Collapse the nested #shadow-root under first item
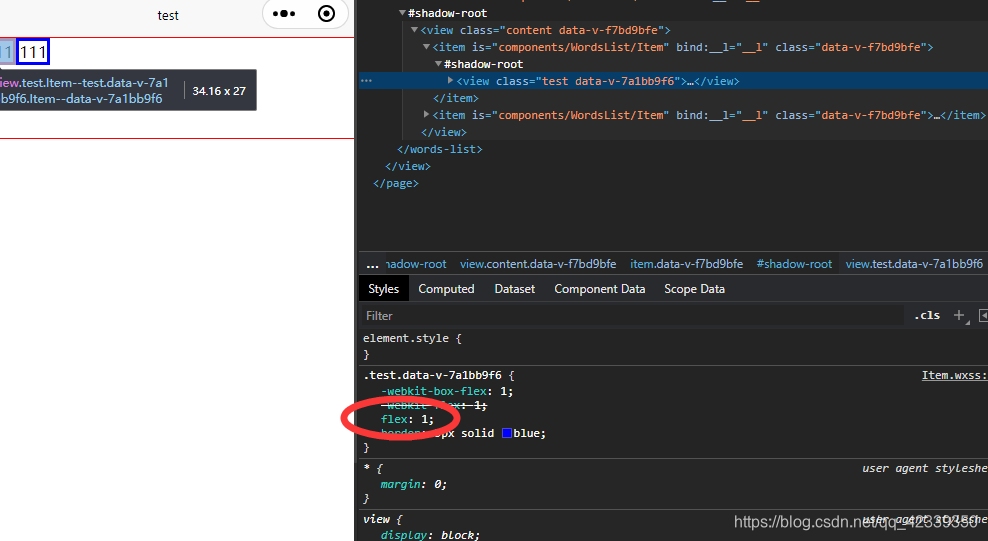 click(438, 64)
